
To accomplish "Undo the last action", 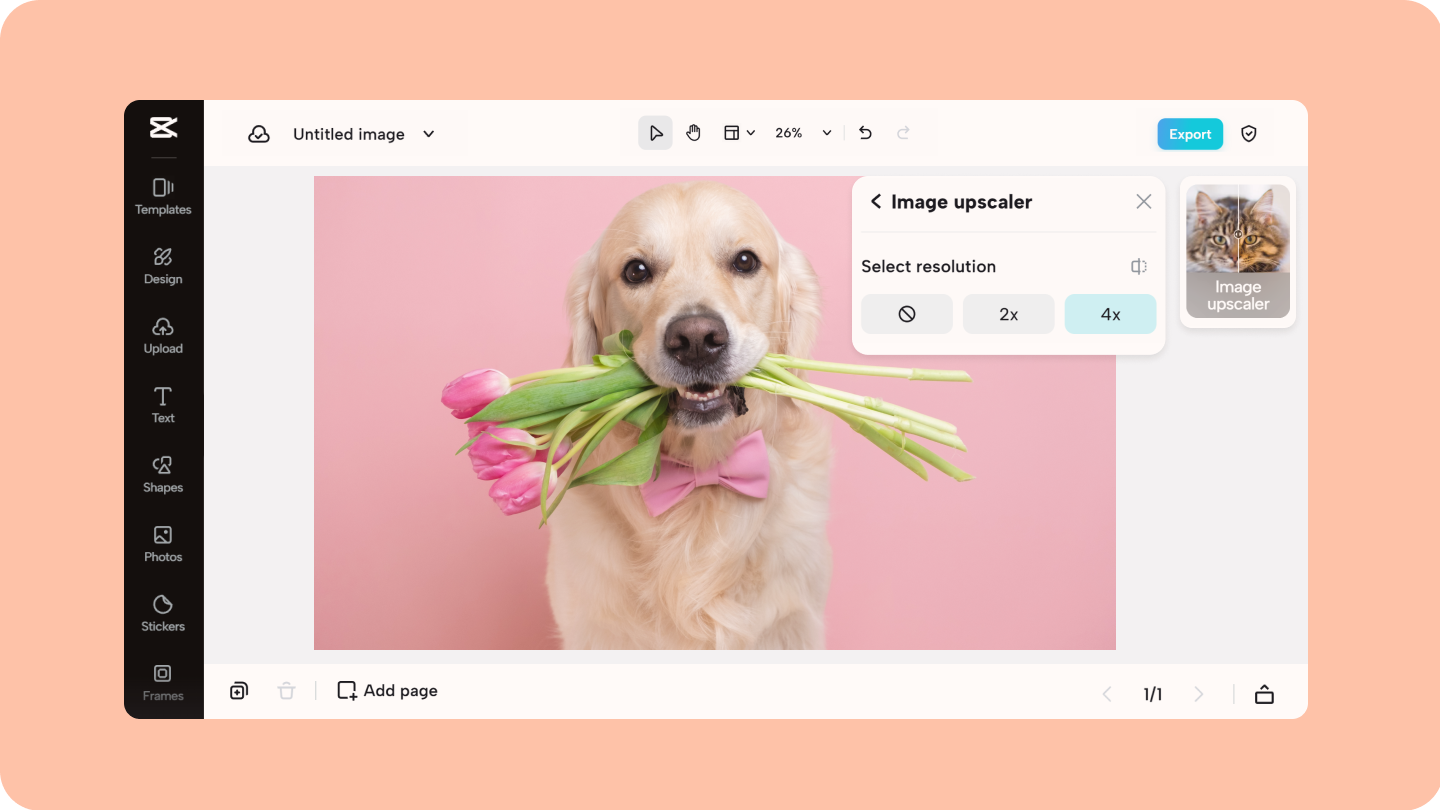I will [866, 133].
